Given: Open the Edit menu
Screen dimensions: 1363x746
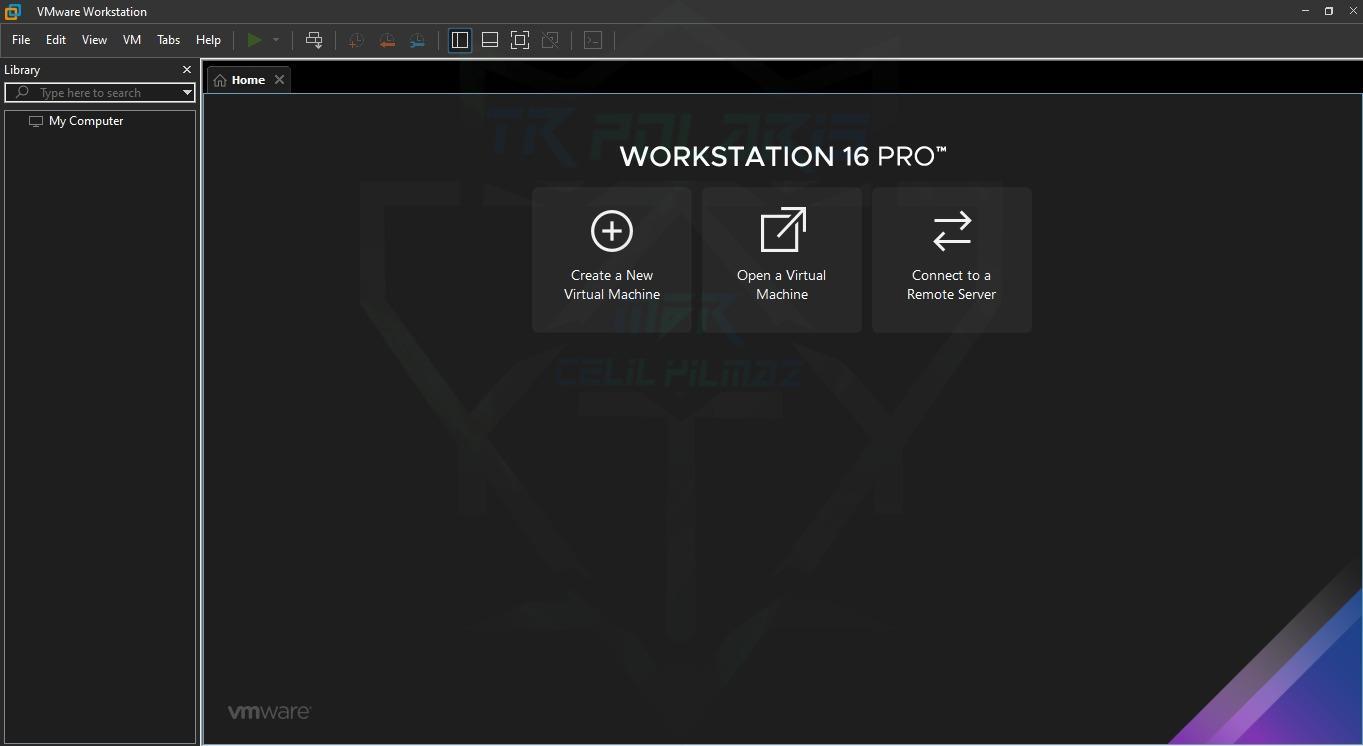Looking at the screenshot, I should (x=56, y=40).
